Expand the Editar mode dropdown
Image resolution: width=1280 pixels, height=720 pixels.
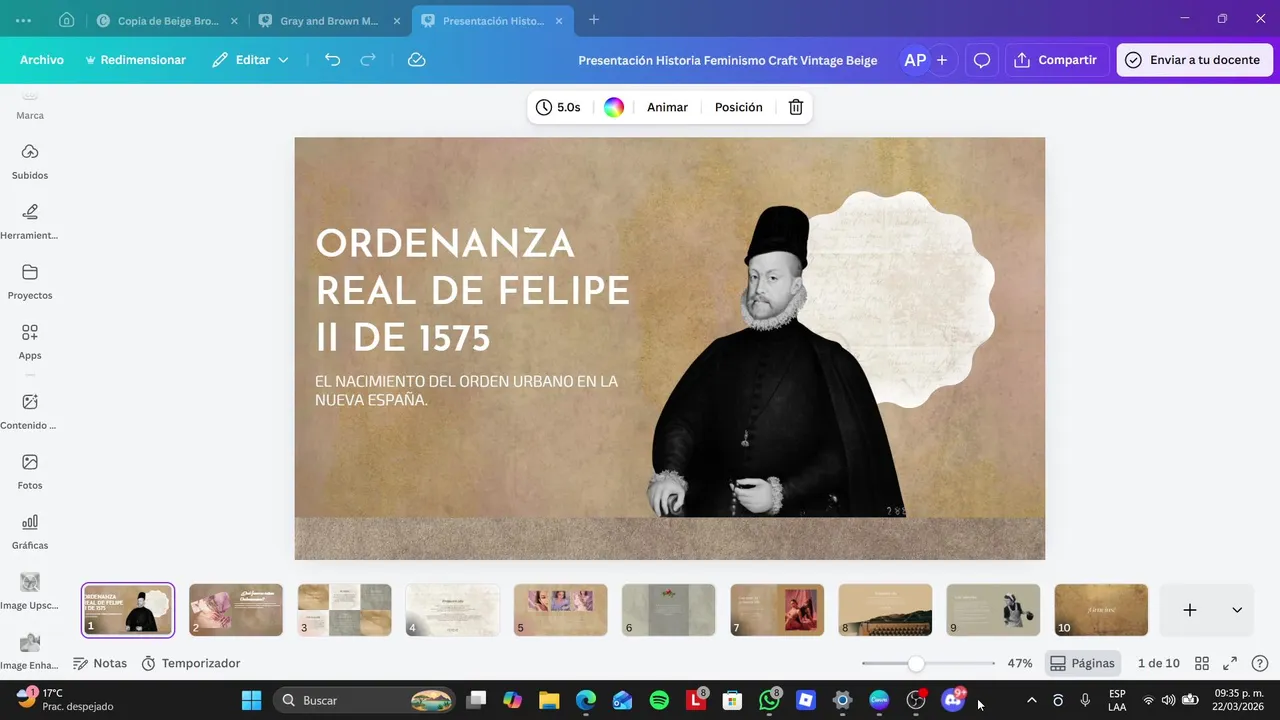click(x=250, y=60)
